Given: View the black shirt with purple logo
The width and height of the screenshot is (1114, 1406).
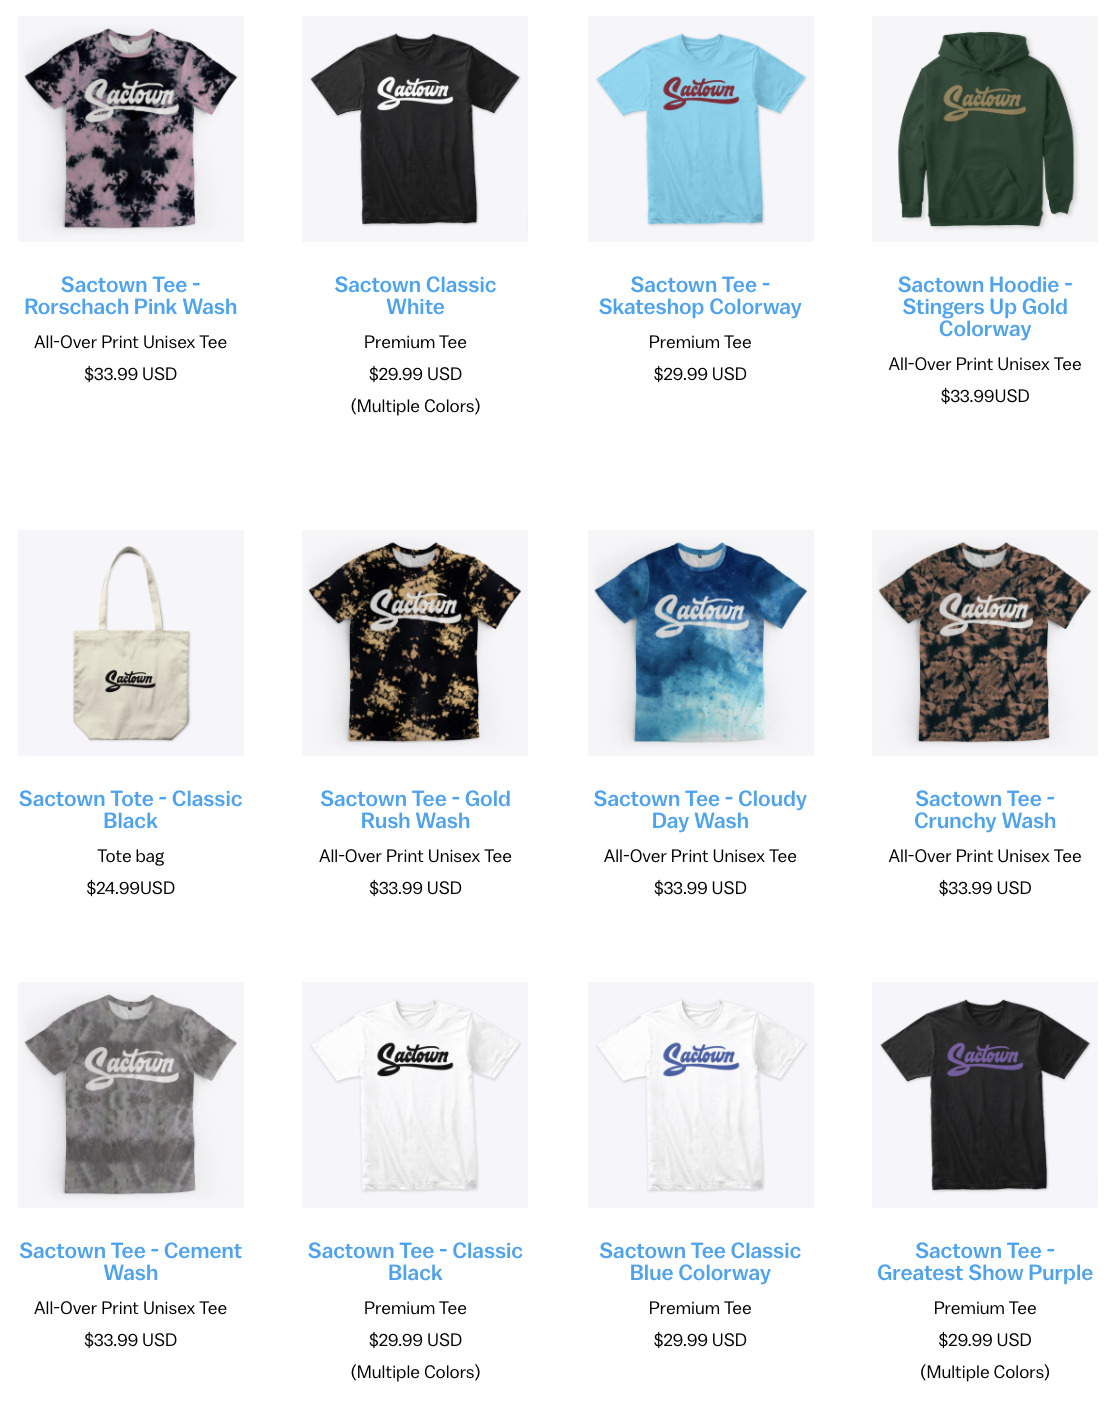Looking at the screenshot, I should [x=985, y=1095].
